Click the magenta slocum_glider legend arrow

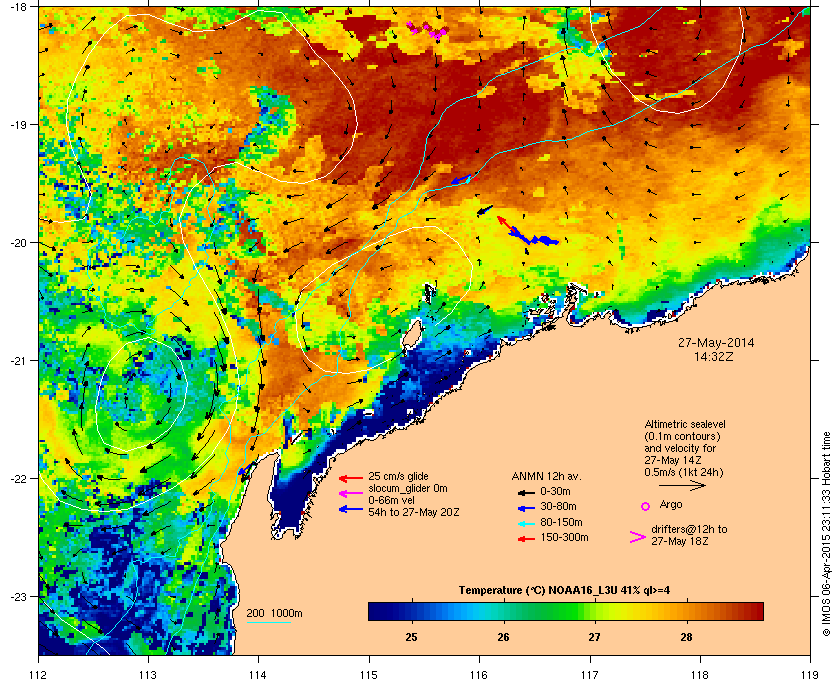pyautogui.click(x=351, y=494)
